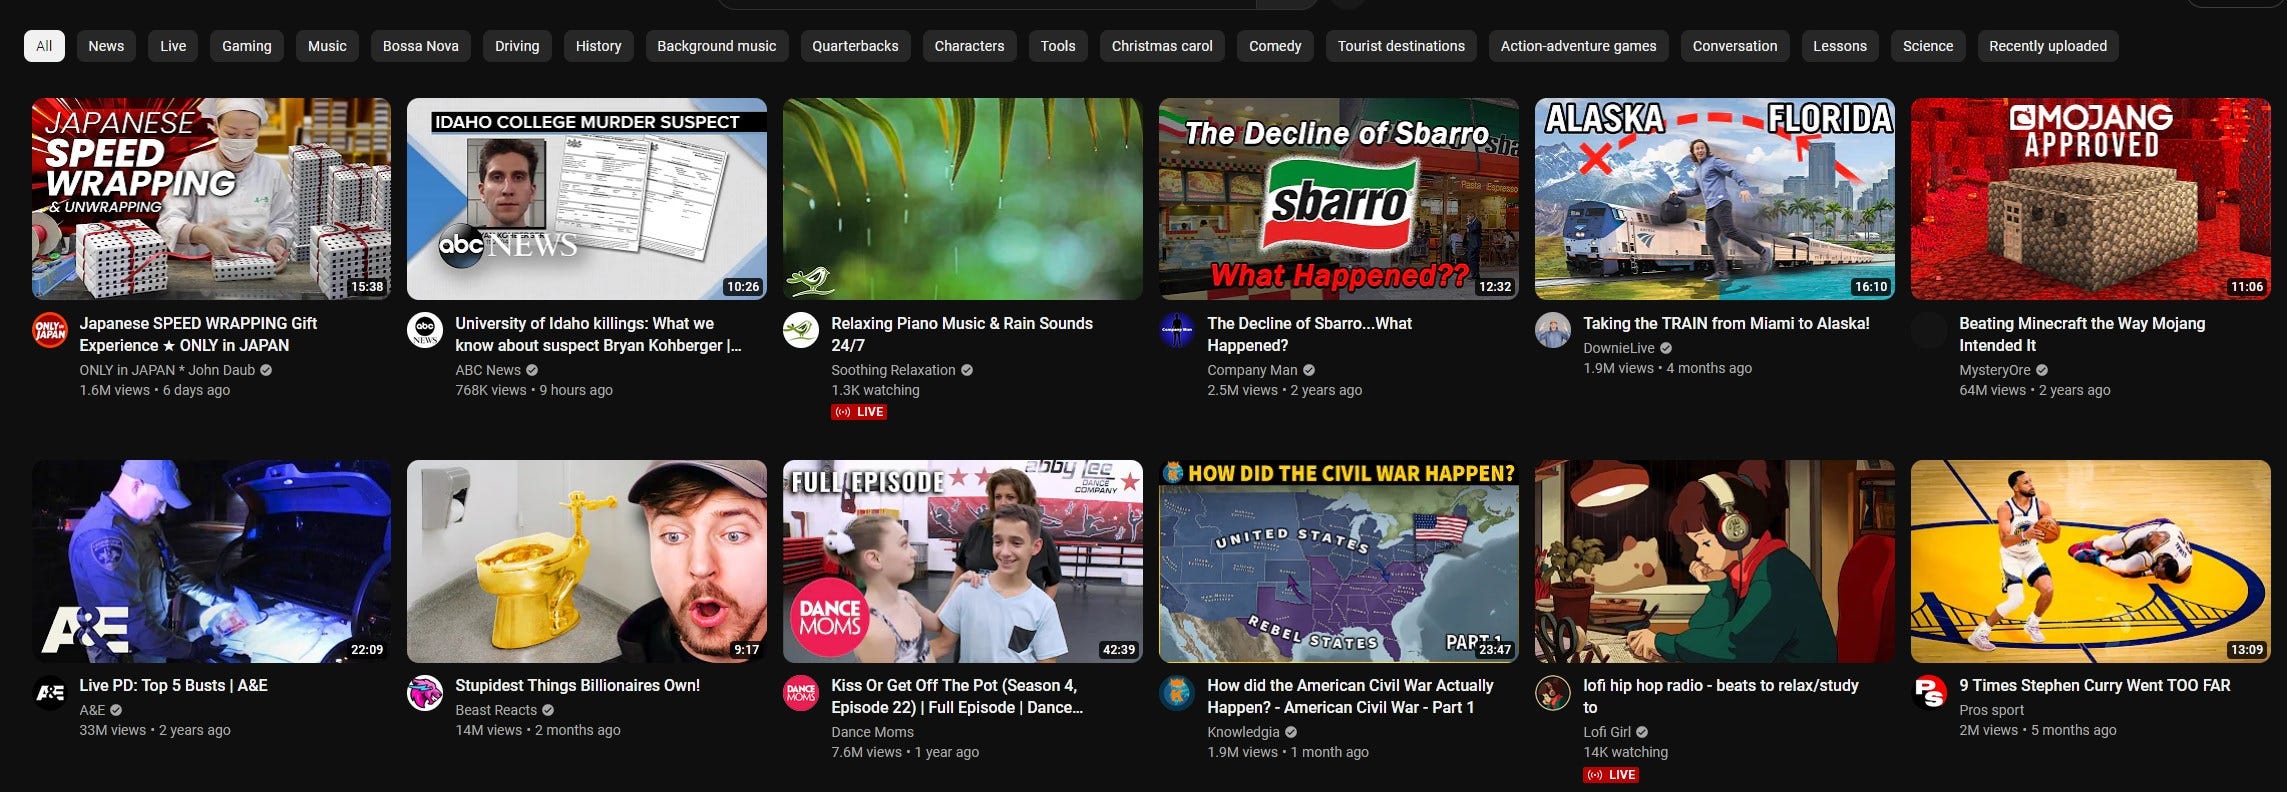
Task: Open the Soothing Relaxation channel avatar
Action: click(x=801, y=330)
